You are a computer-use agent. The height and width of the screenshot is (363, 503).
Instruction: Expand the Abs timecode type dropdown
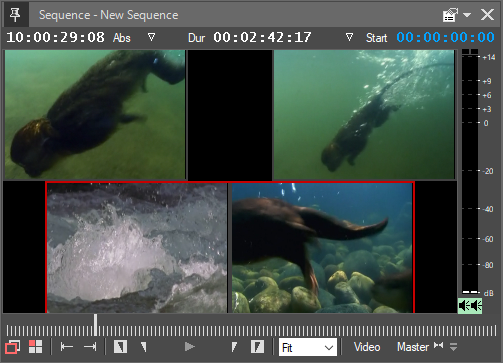151,37
